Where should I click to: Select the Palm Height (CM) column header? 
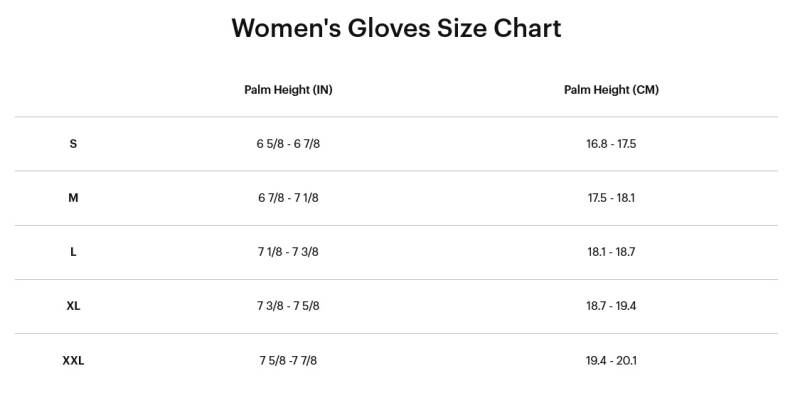click(x=611, y=90)
